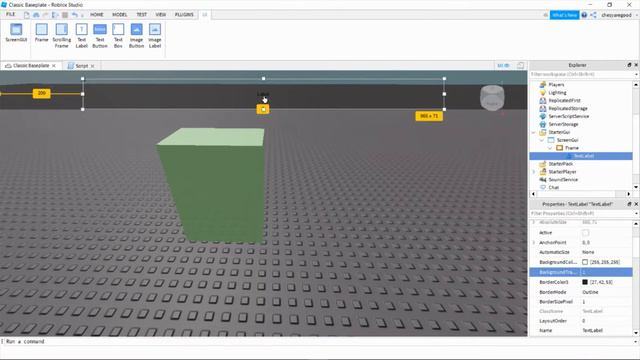
Task: Click the What's New button
Action: [564, 15]
